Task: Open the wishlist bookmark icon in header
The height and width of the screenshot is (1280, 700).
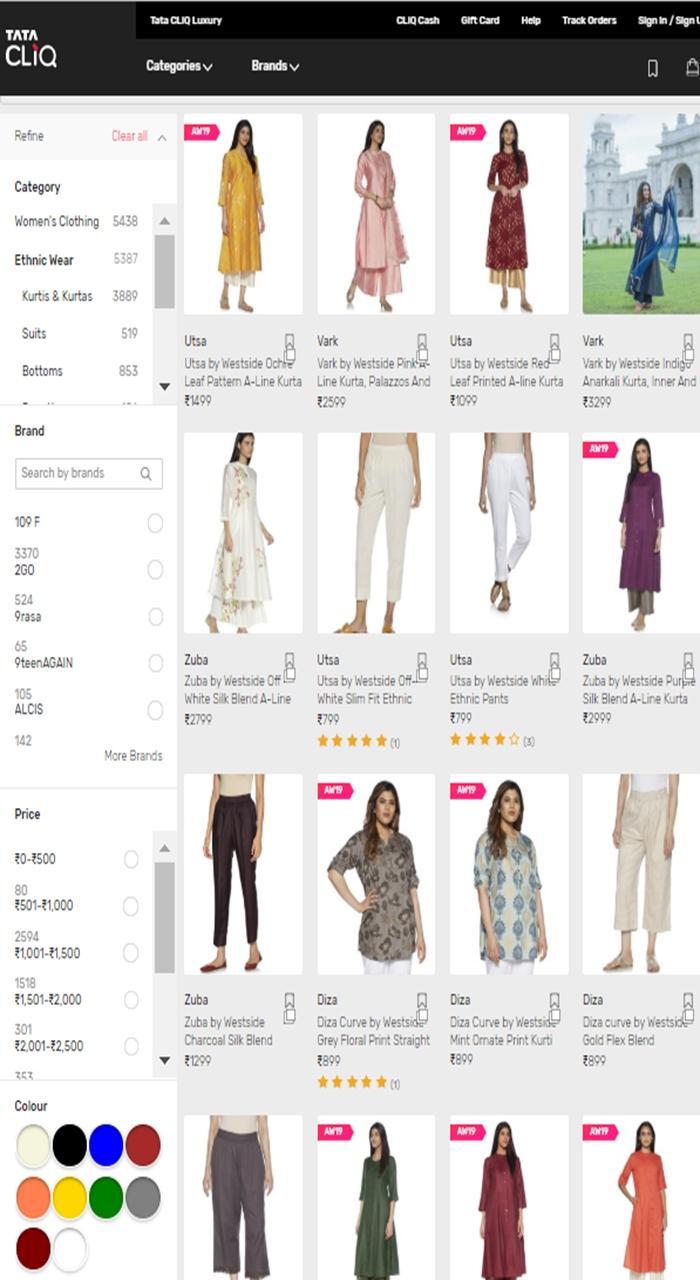Action: coord(653,68)
